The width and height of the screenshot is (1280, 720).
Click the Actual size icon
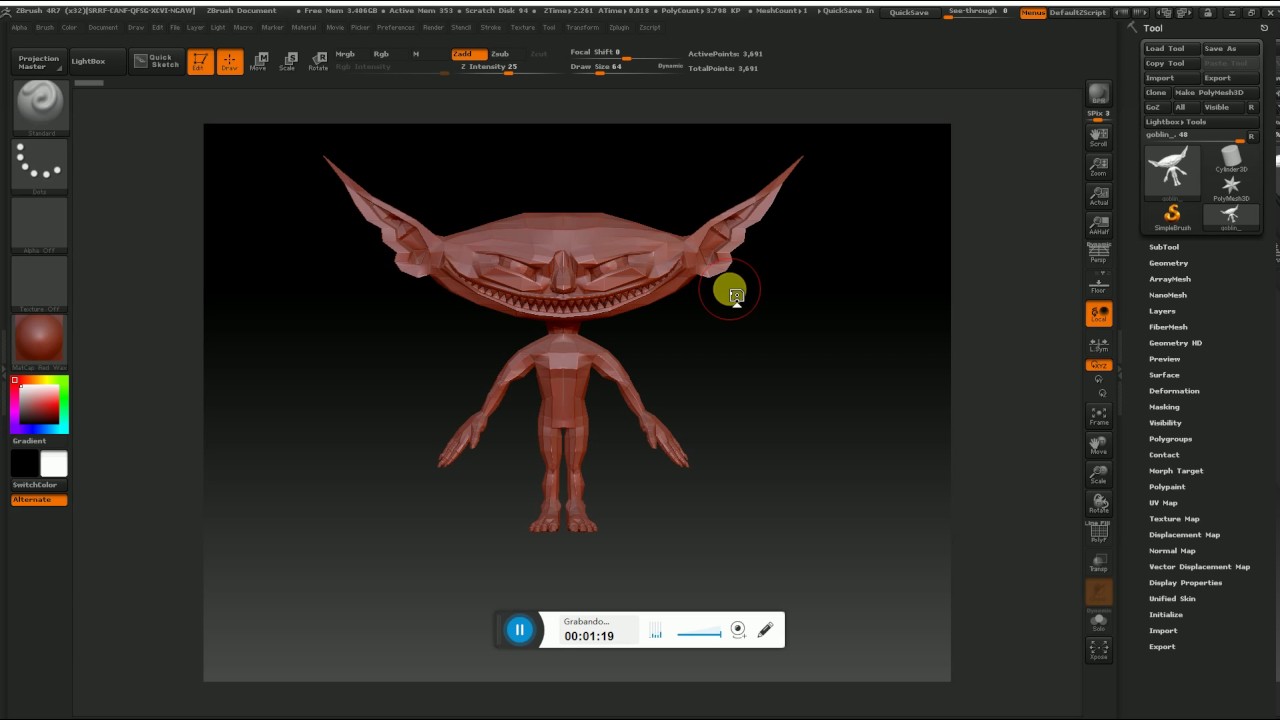1099,196
